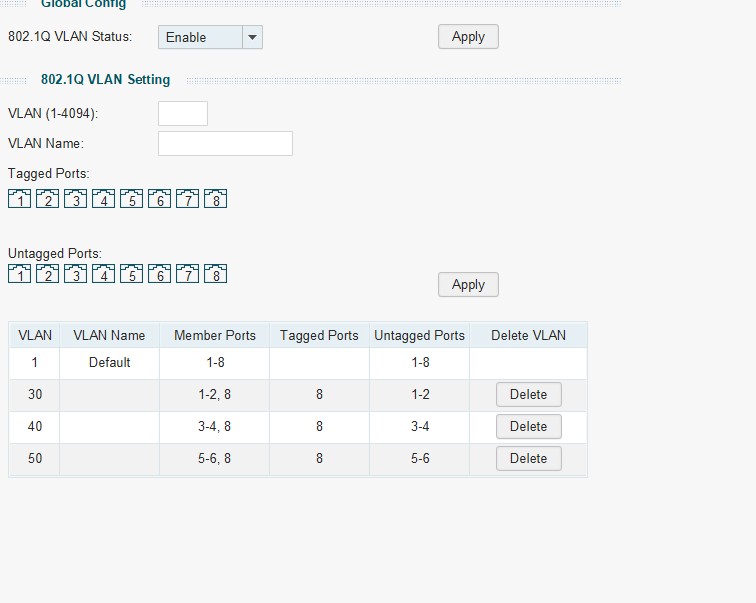
Task: Click tagged ports cell '8' in VLAN 50 row
Action: pos(319,458)
